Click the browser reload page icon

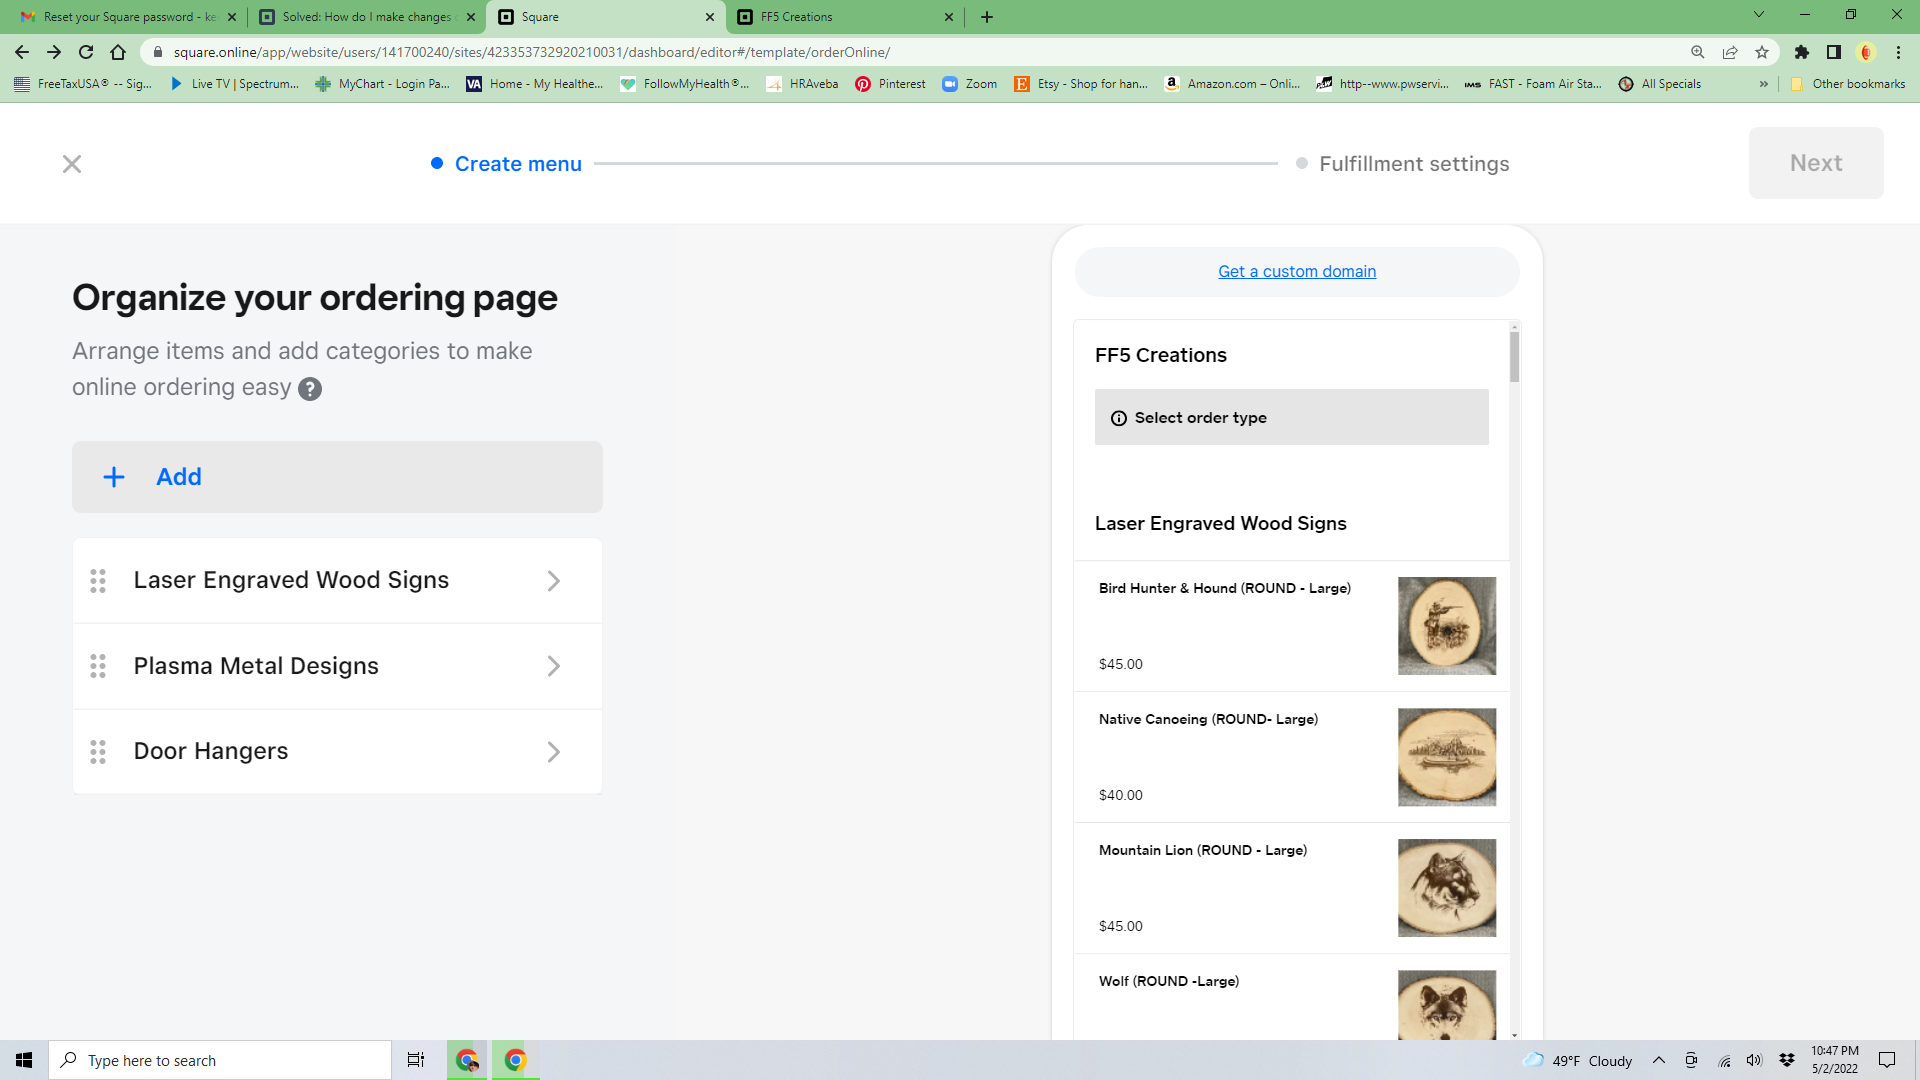[86, 52]
